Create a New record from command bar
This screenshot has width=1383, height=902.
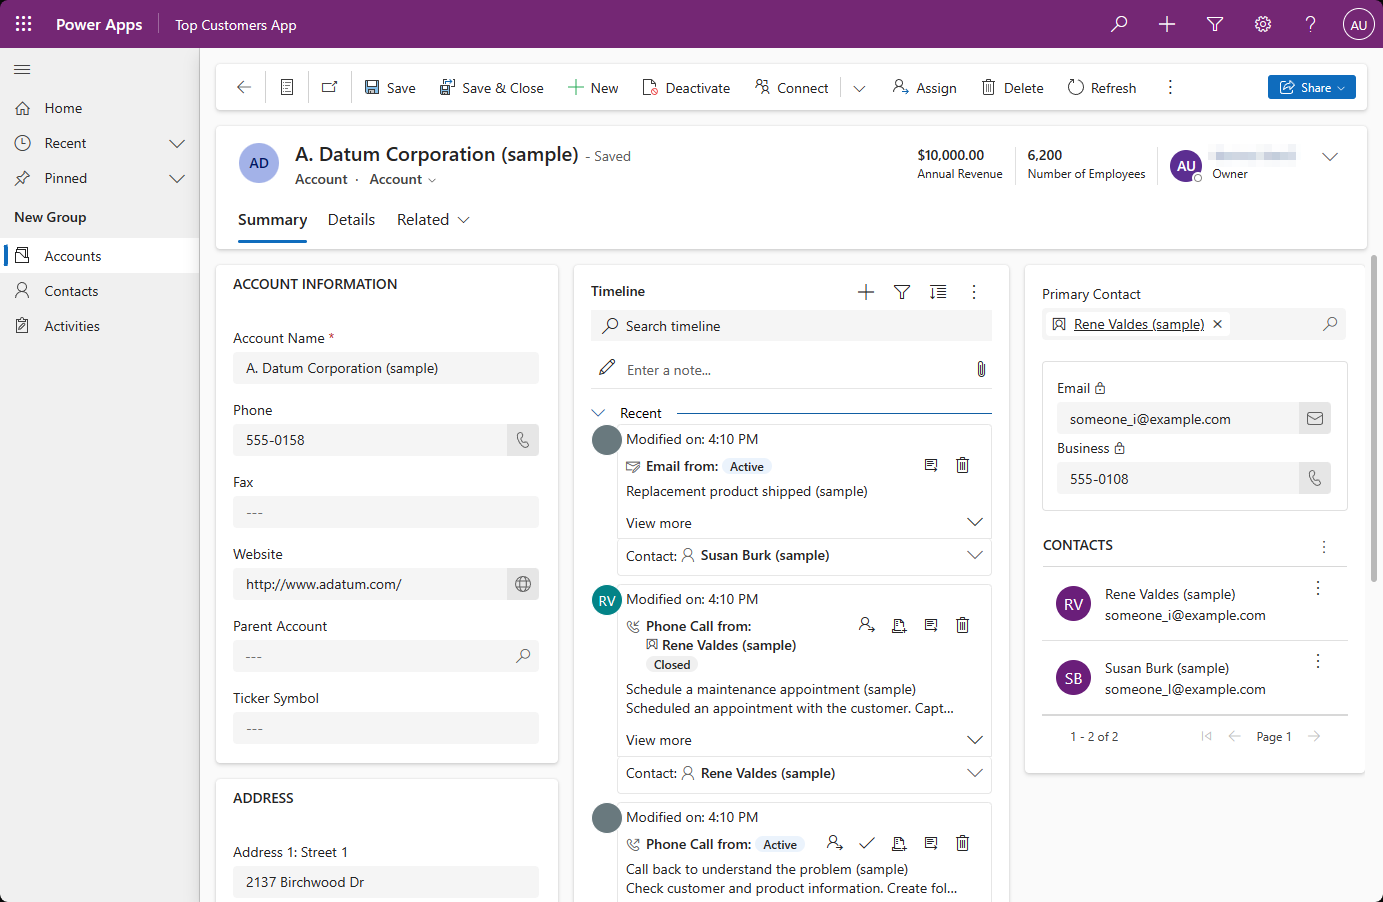click(x=593, y=88)
